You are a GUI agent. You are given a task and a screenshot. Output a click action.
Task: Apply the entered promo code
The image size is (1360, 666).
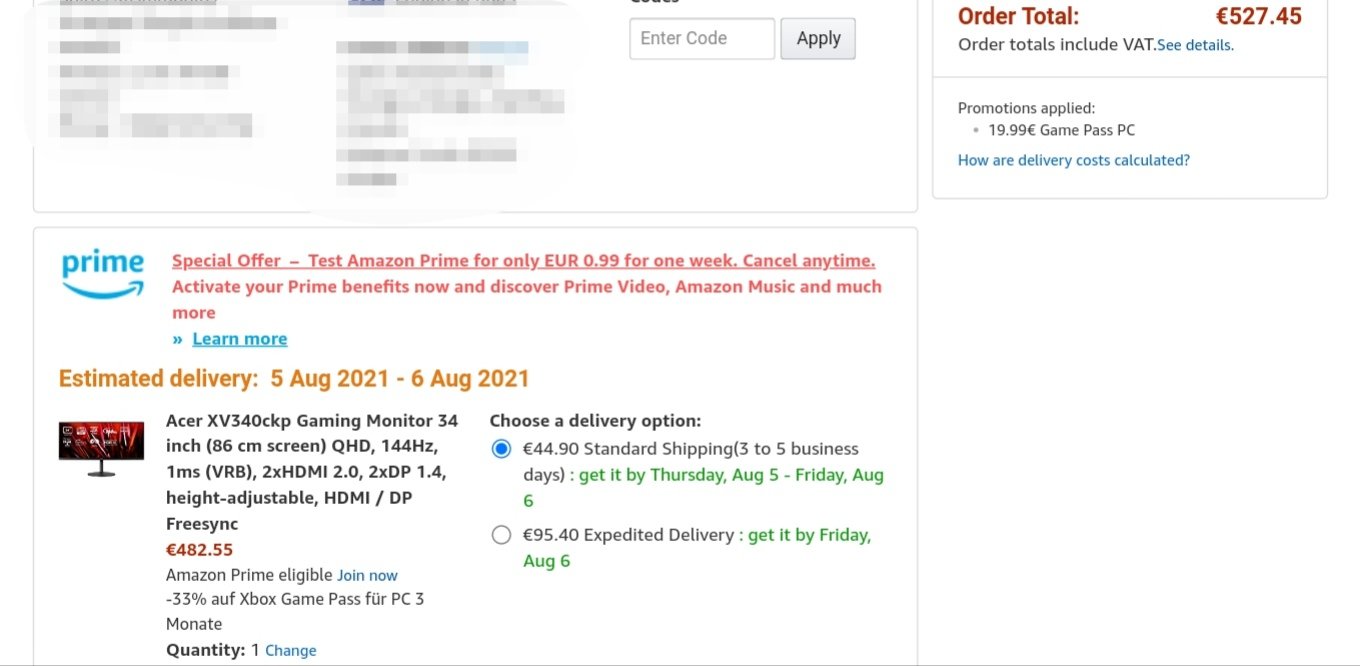pyautogui.click(x=818, y=39)
